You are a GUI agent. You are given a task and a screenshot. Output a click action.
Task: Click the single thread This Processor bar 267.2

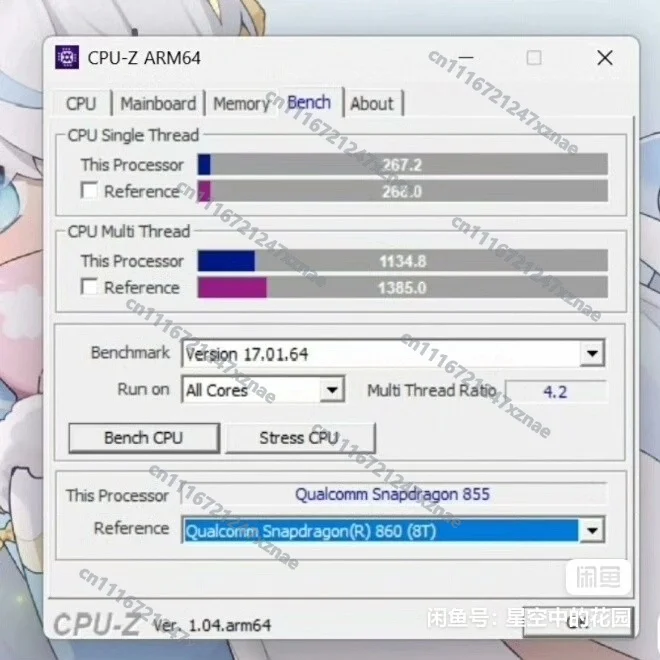pyautogui.click(x=403, y=164)
